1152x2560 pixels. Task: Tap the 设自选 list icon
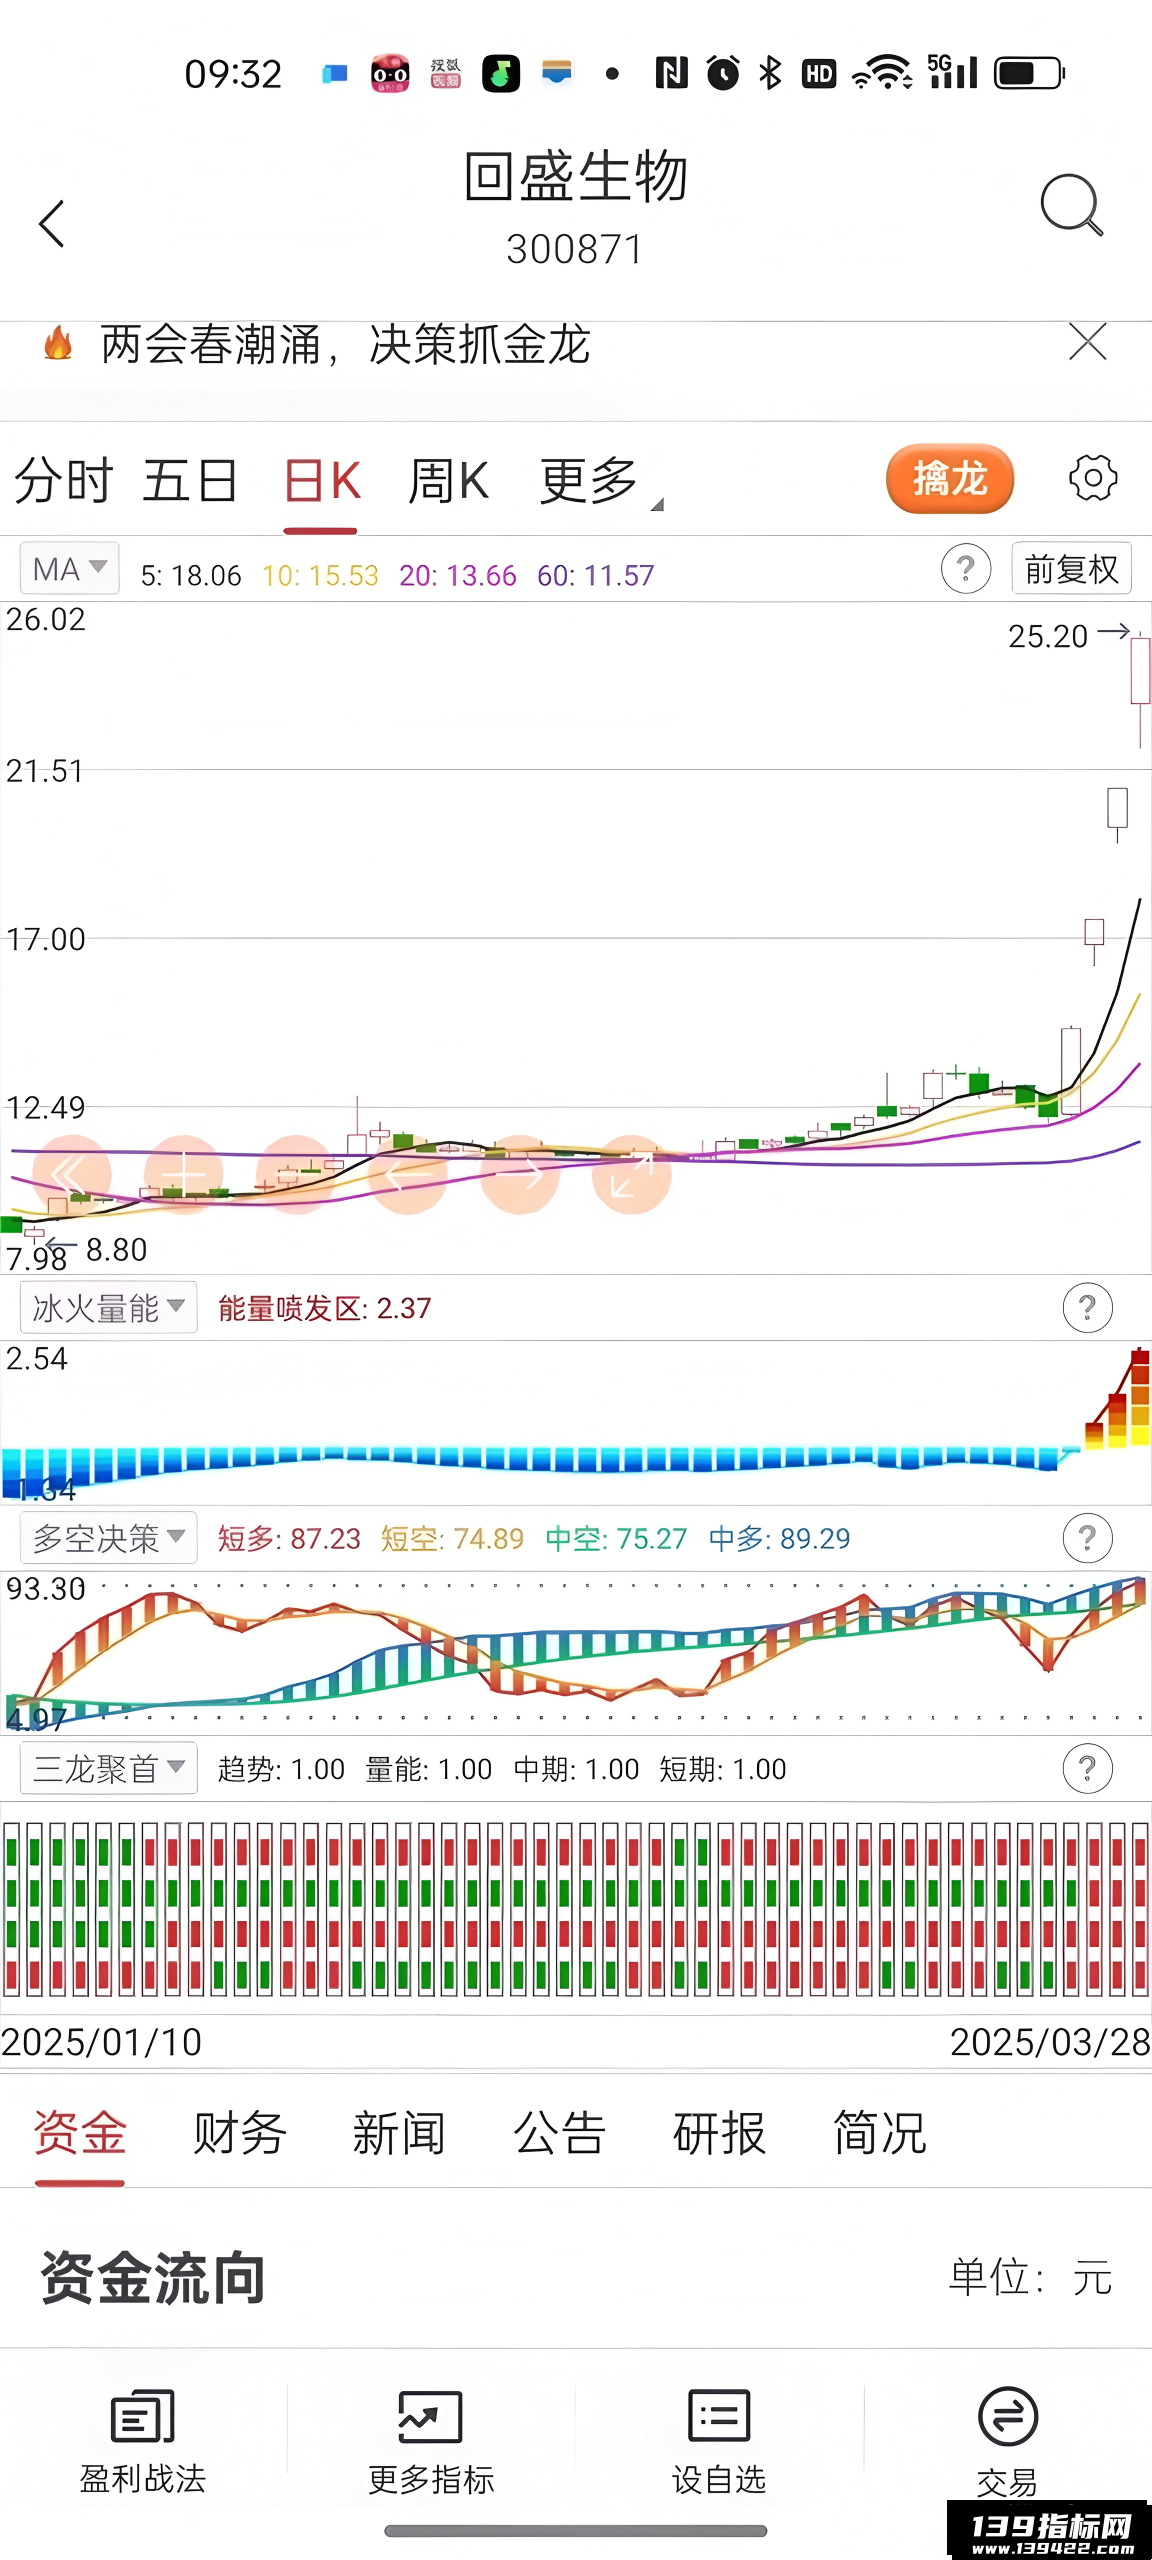click(719, 2416)
